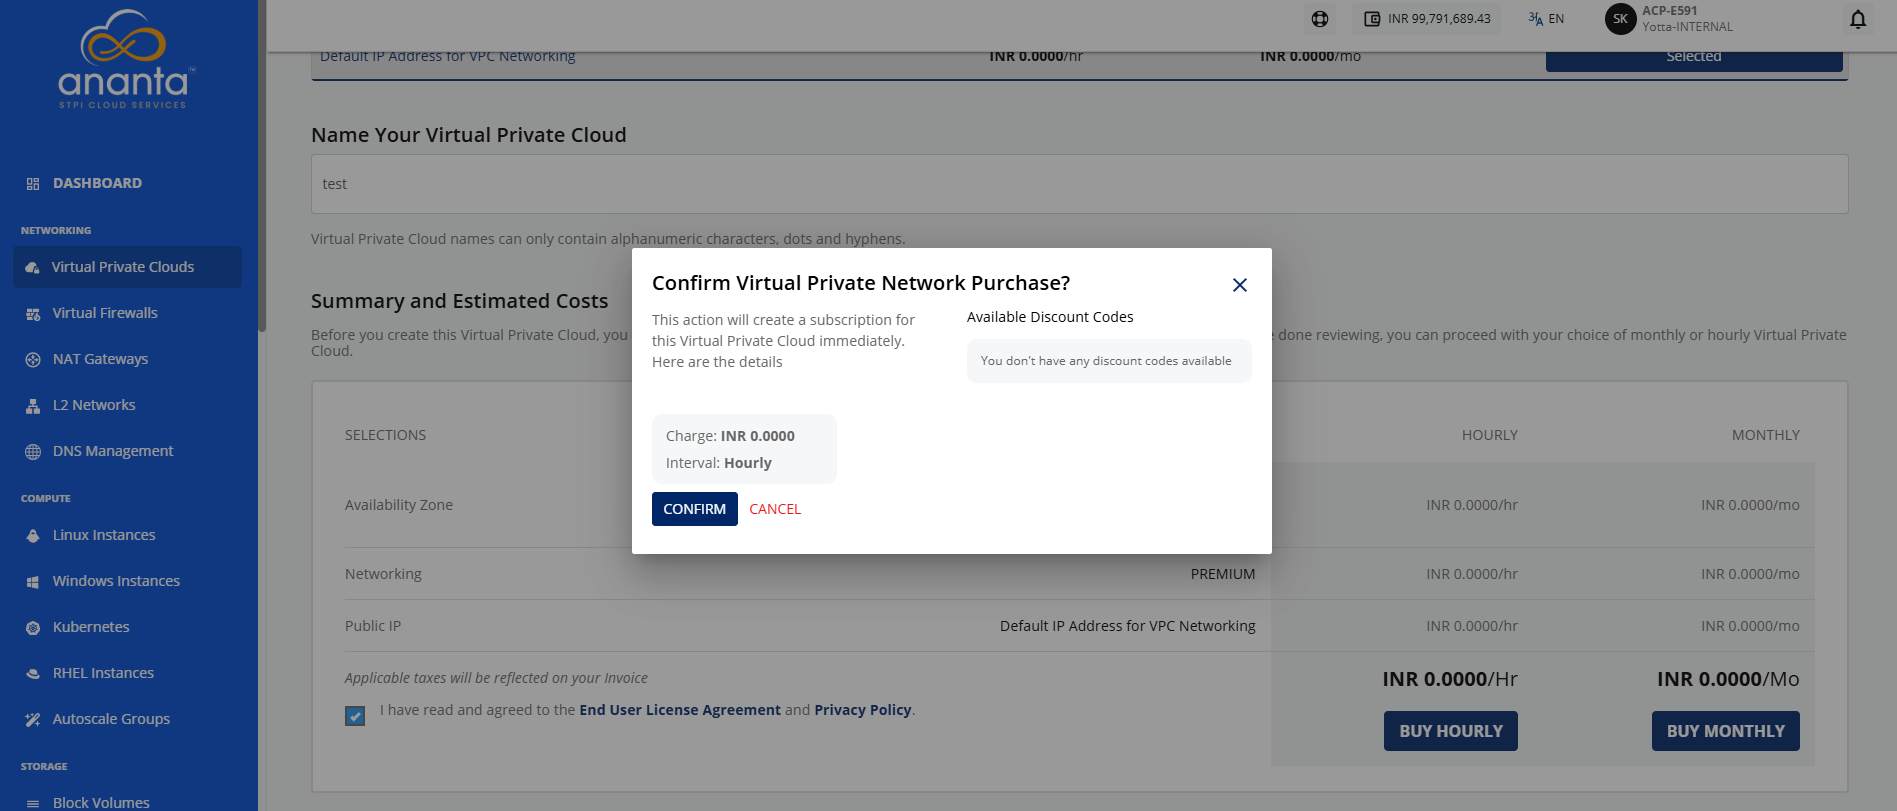Screen dimensions: 1897x811
Task: Go to NAT Gateways page
Action: 100,359
